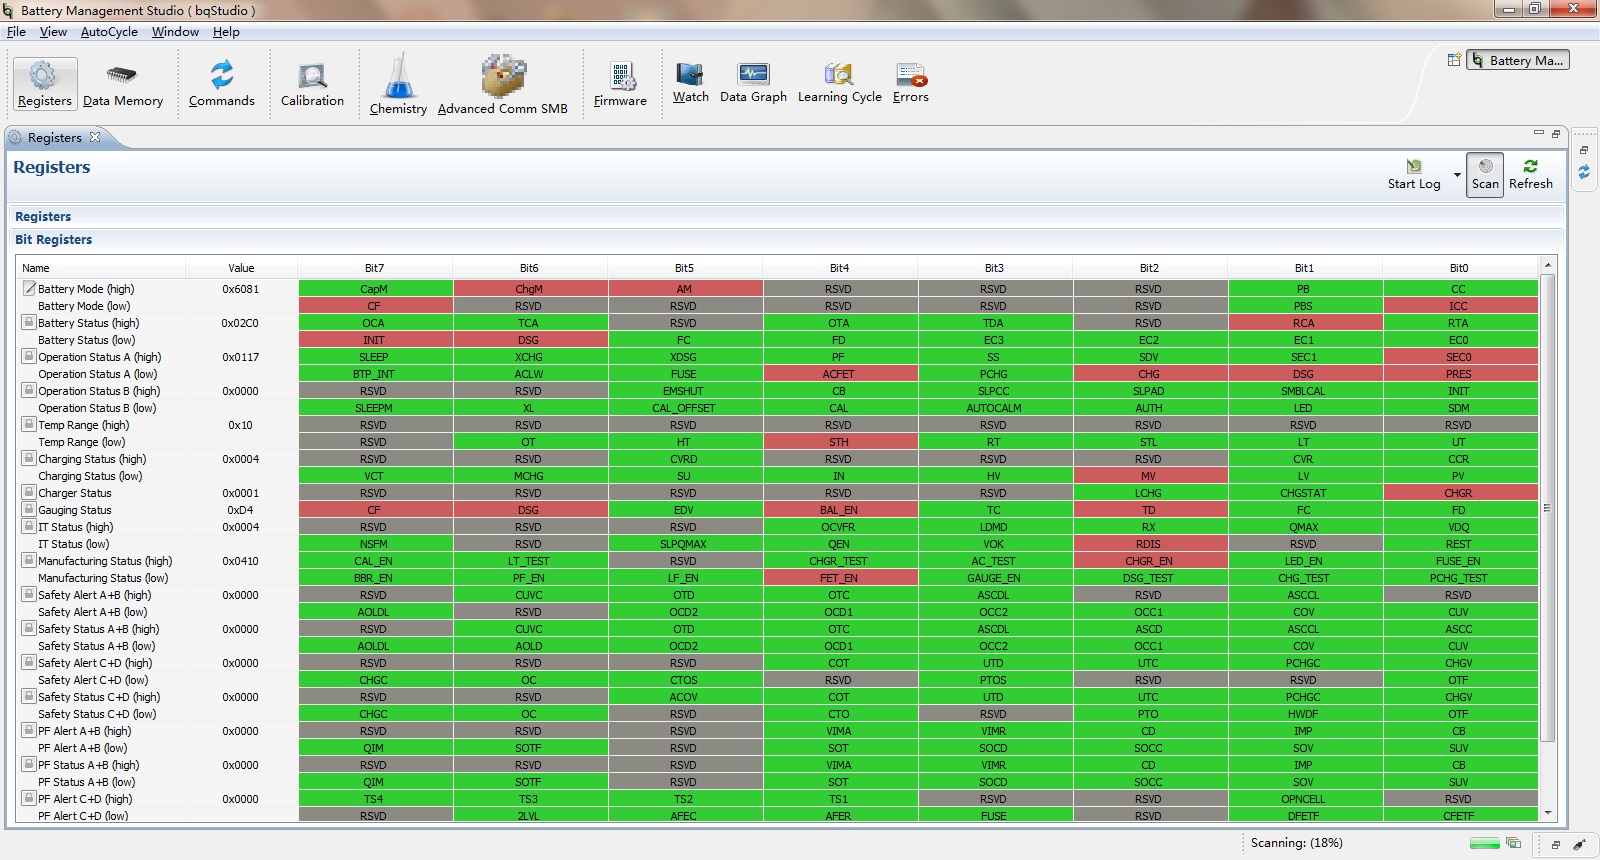Open the AutoCycle menu
The width and height of the screenshot is (1600, 860).
click(109, 32)
